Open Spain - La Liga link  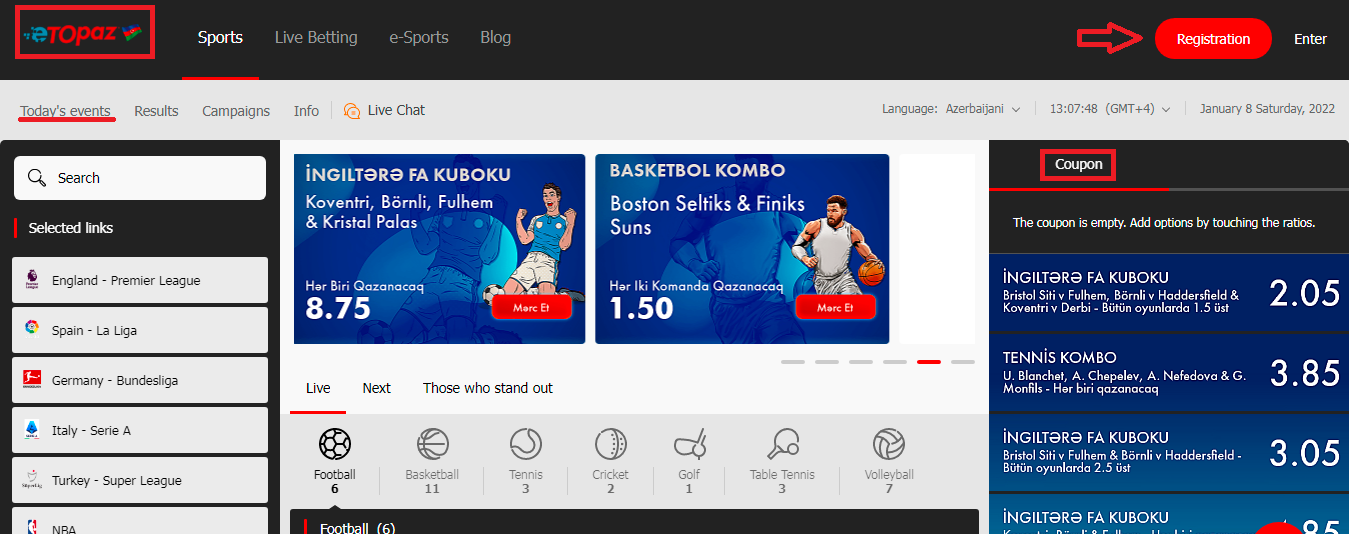click(x=140, y=330)
